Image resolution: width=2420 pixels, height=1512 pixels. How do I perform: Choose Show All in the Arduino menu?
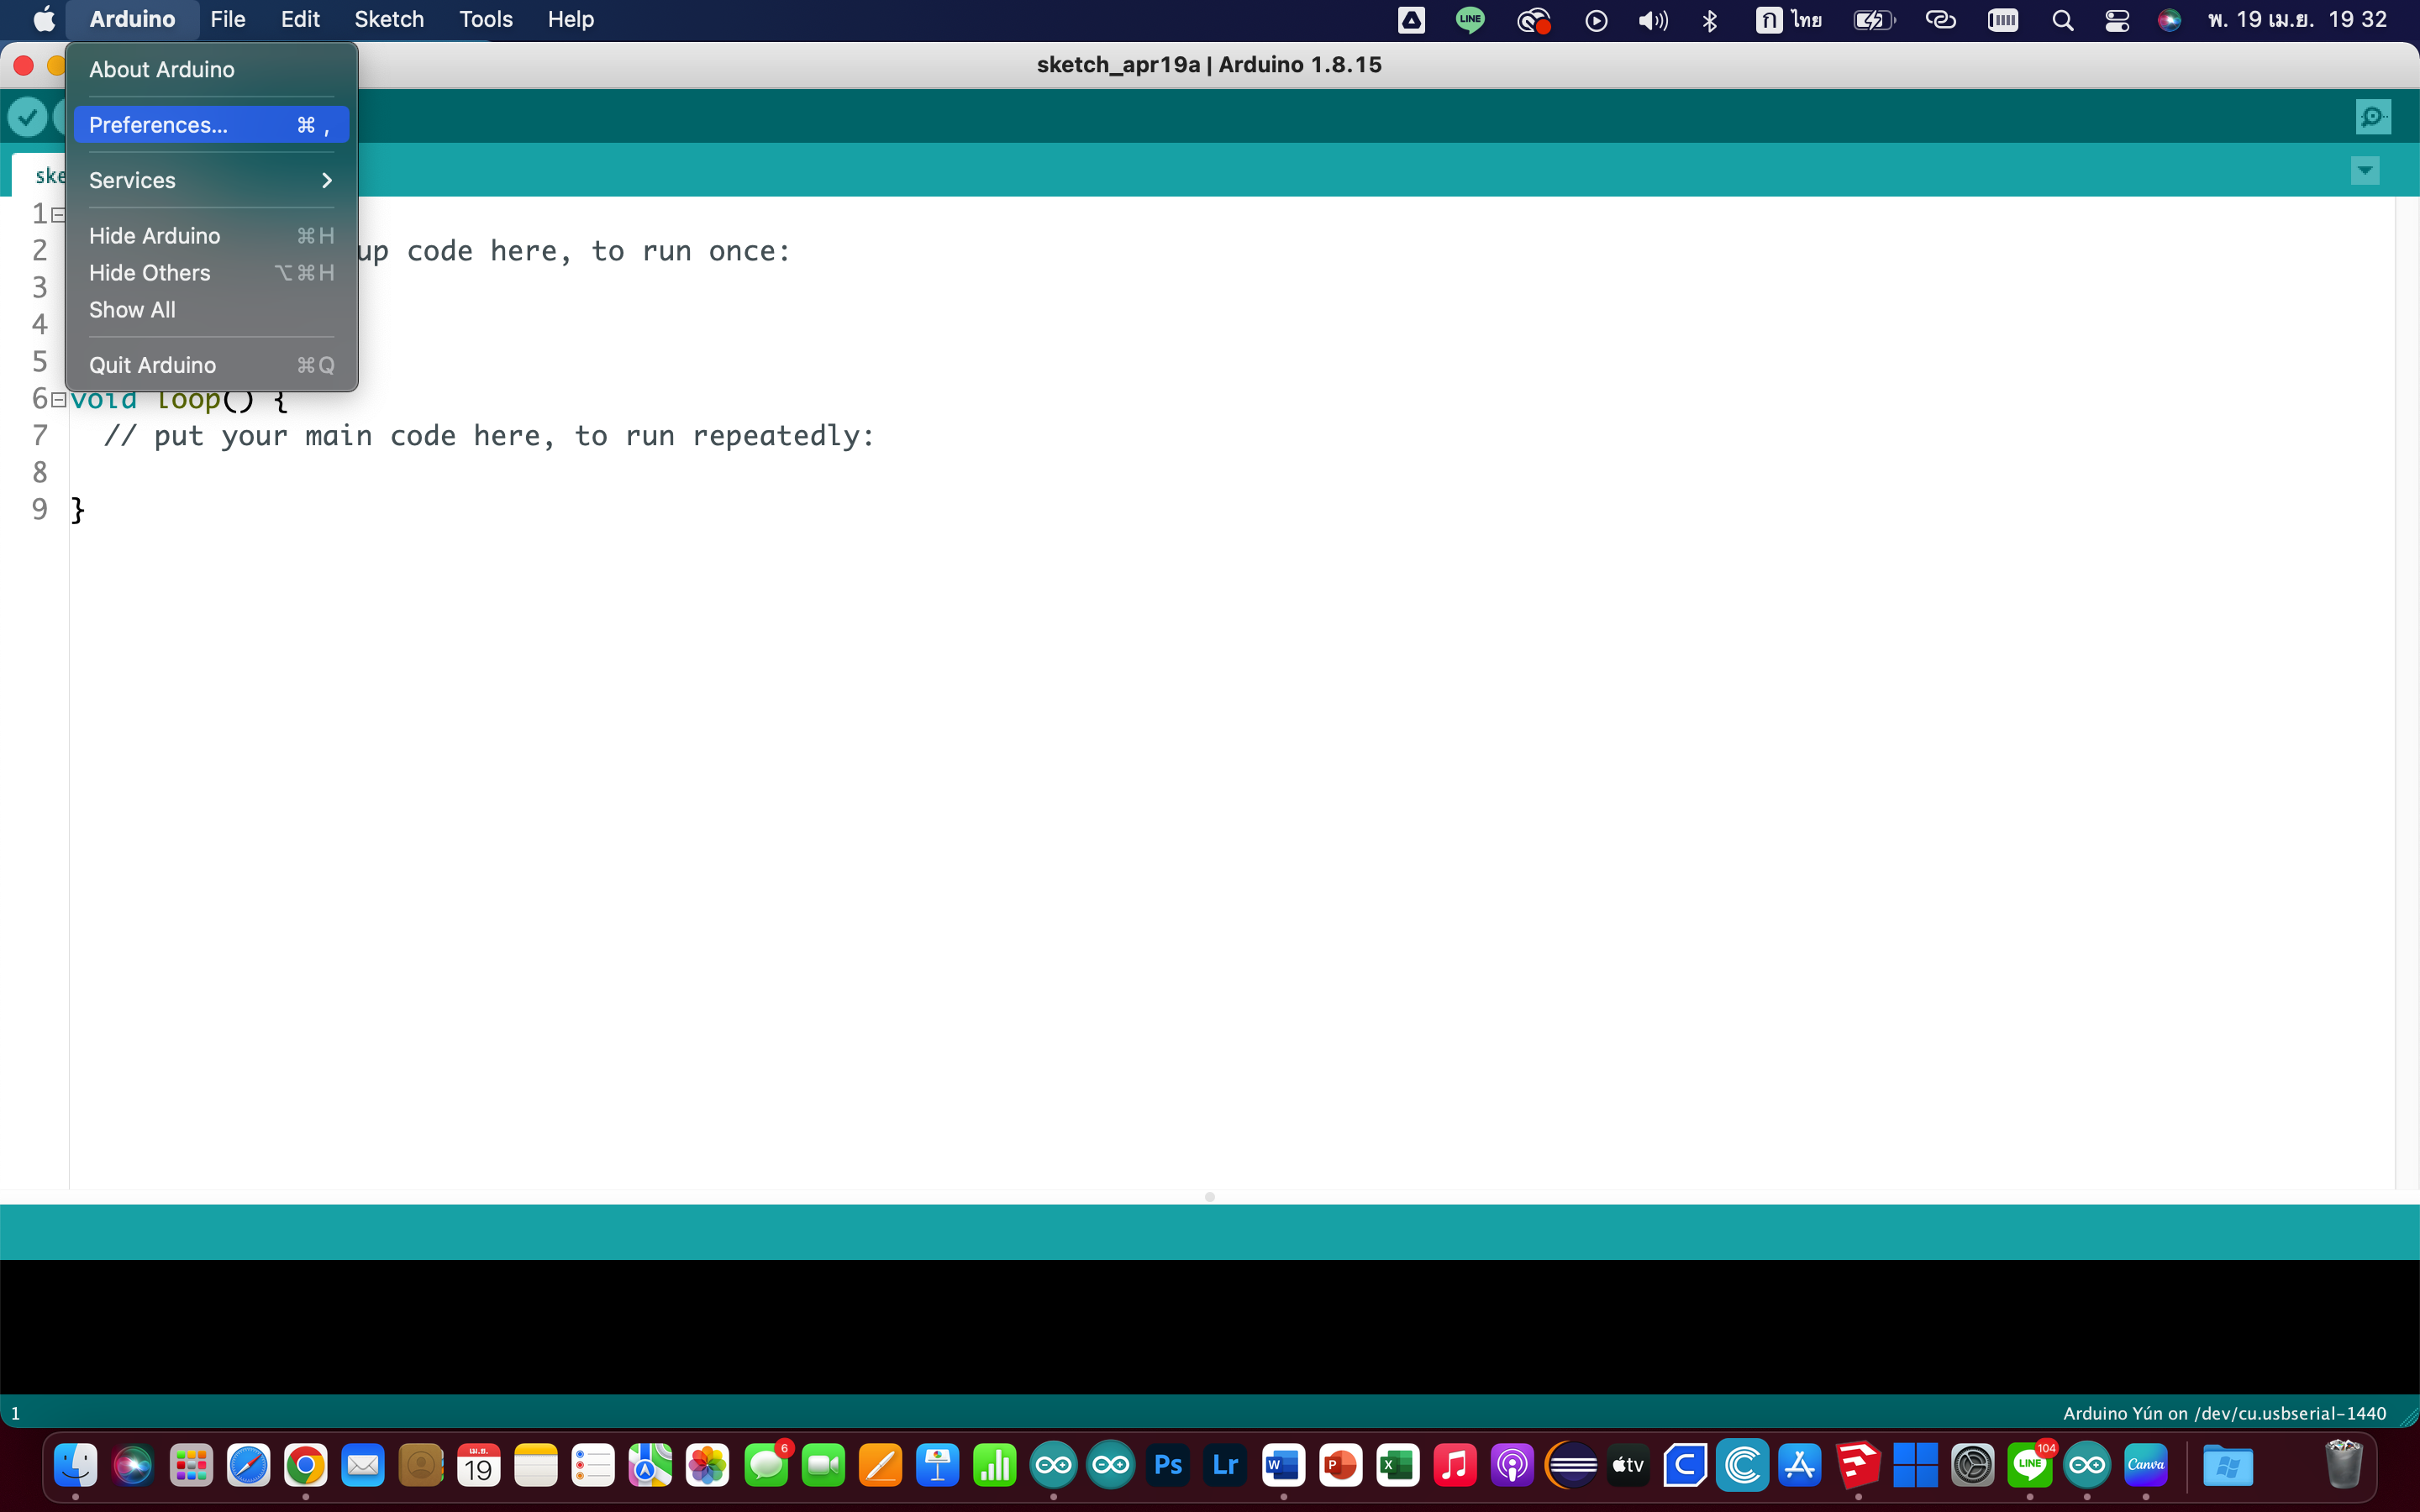(212, 310)
